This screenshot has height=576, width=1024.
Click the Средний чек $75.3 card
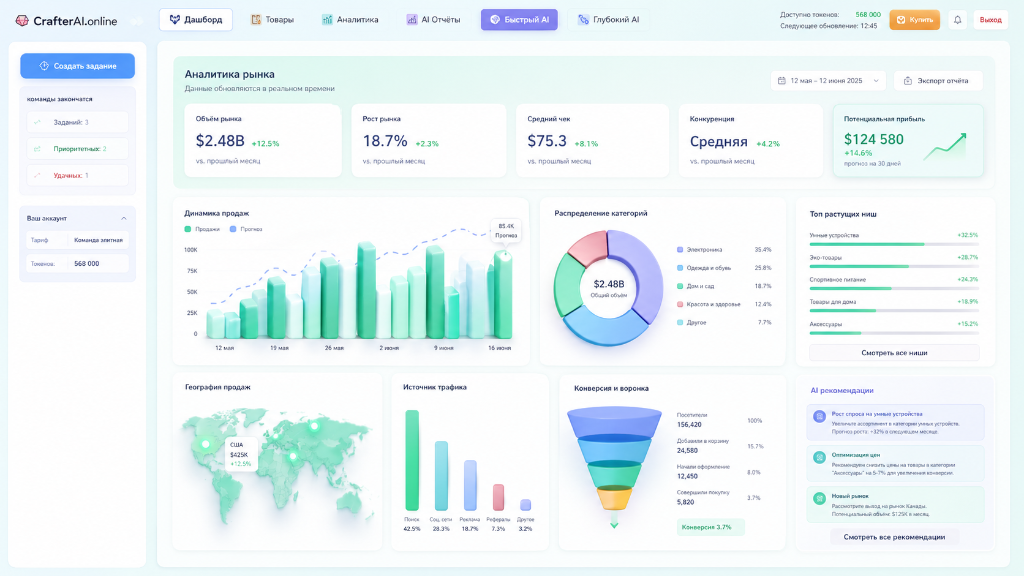592,140
